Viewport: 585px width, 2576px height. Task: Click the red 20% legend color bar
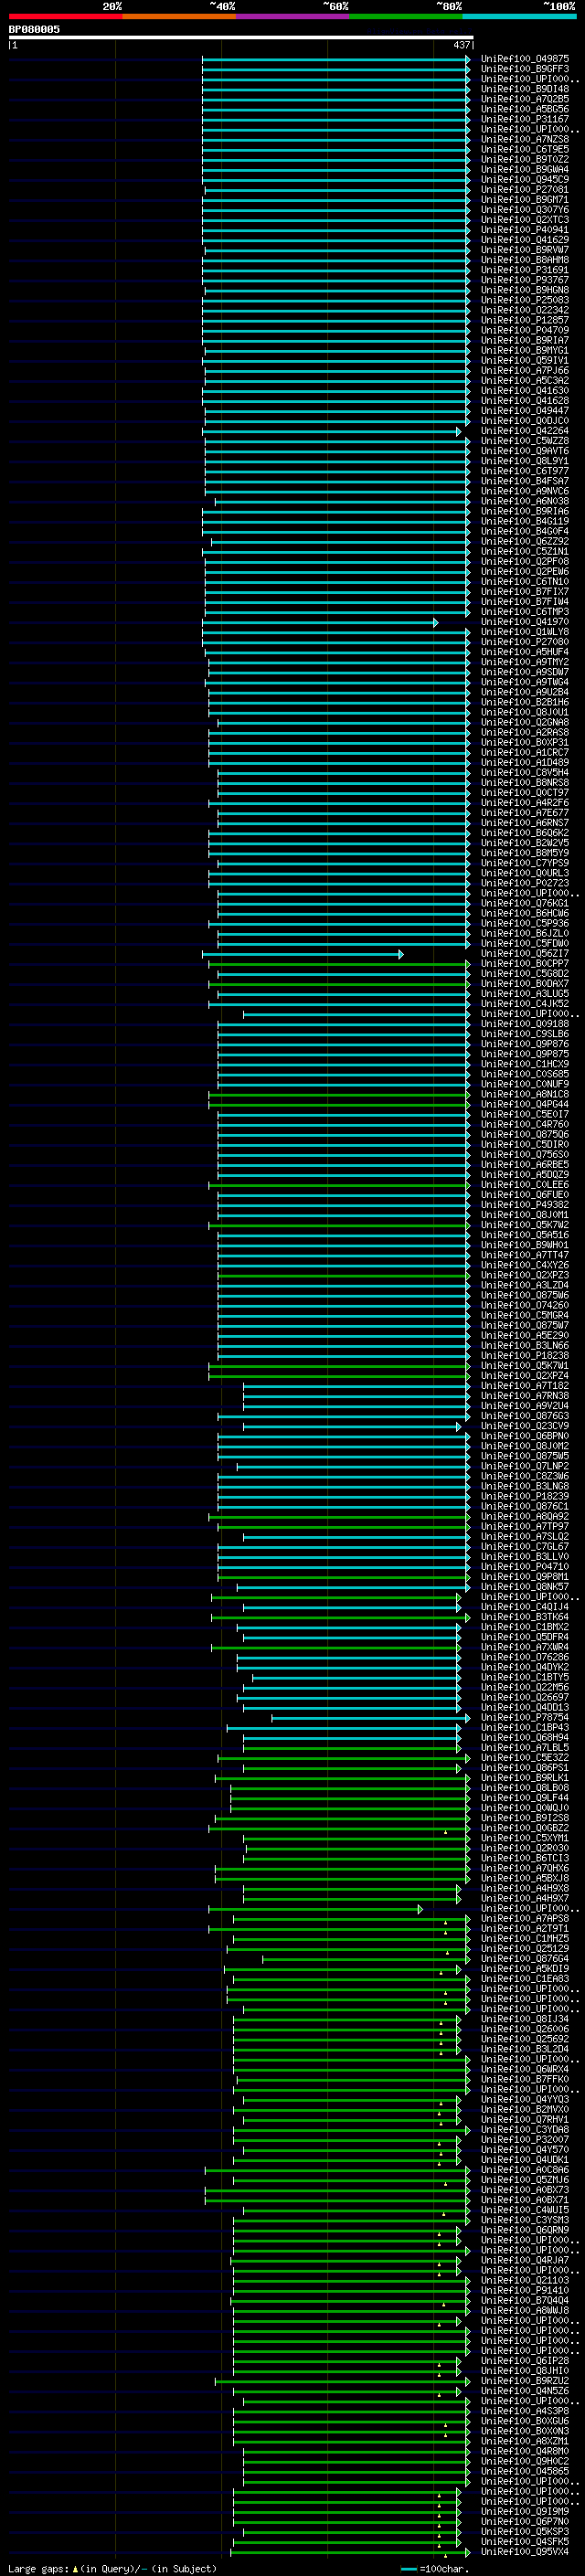pyautogui.click(x=65, y=16)
